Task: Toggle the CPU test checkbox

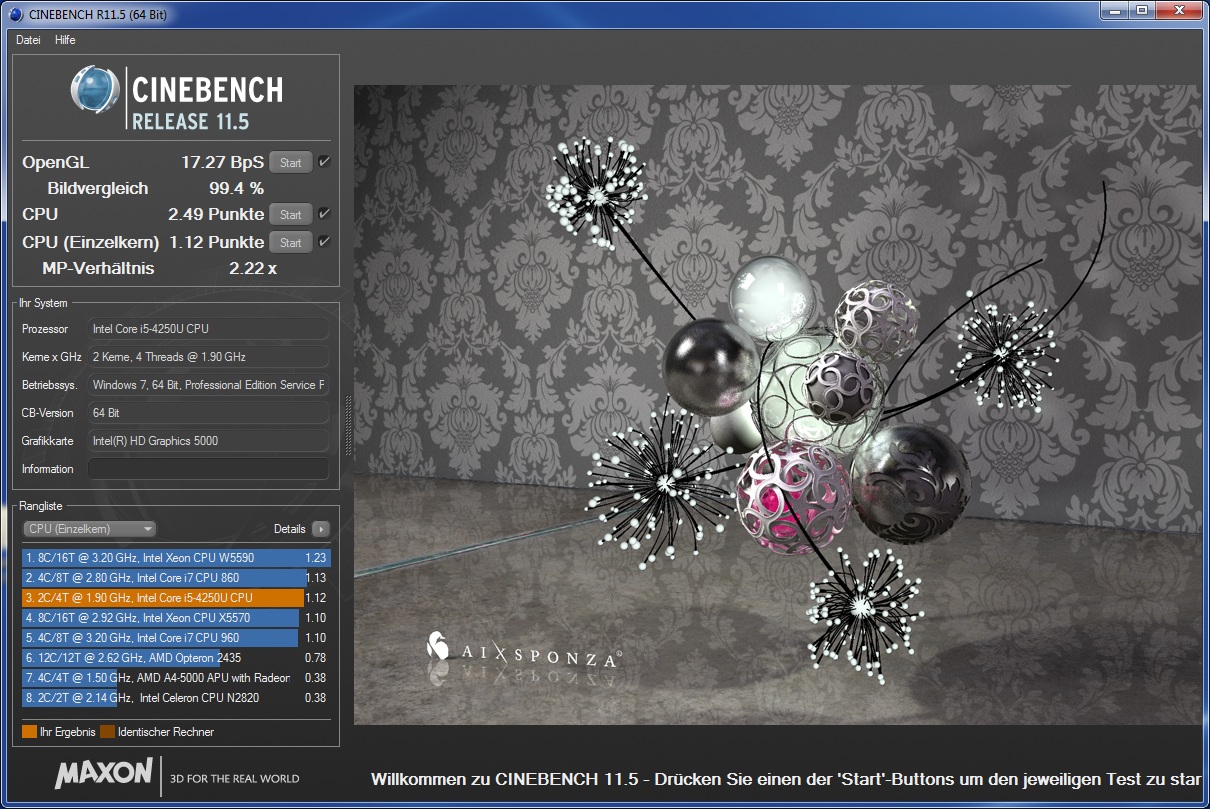Action: (324, 214)
